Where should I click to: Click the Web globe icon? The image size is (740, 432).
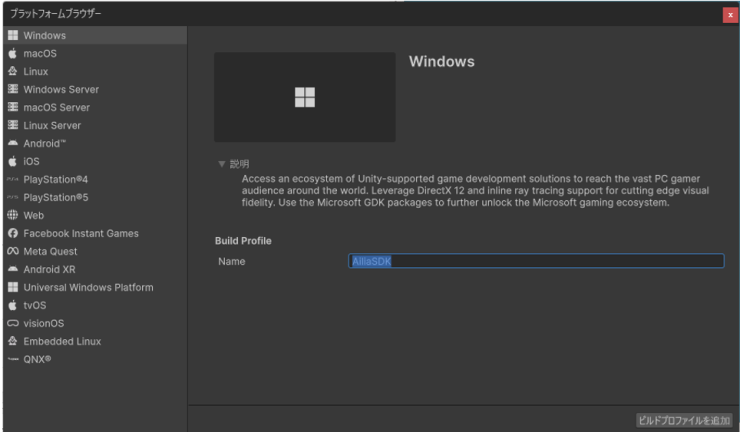click(12, 216)
